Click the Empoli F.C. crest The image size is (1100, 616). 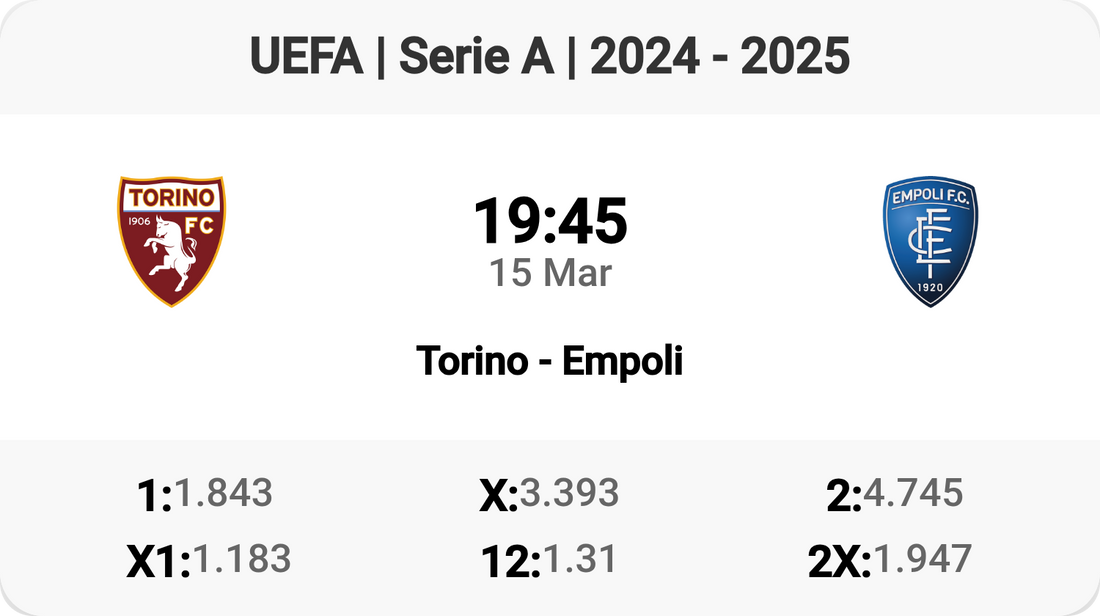click(930, 241)
